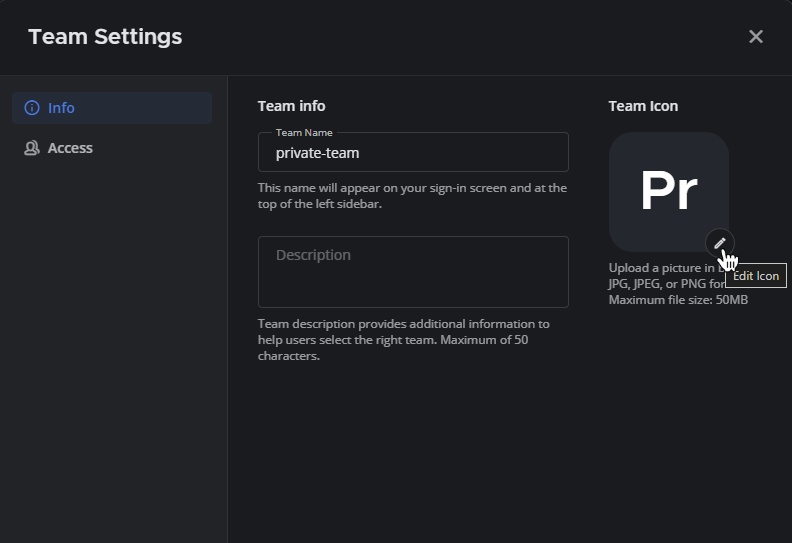Select the "Pr" team icon thumbnail
The width and height of the screenshot is (792, 543).
click(668, 191)
